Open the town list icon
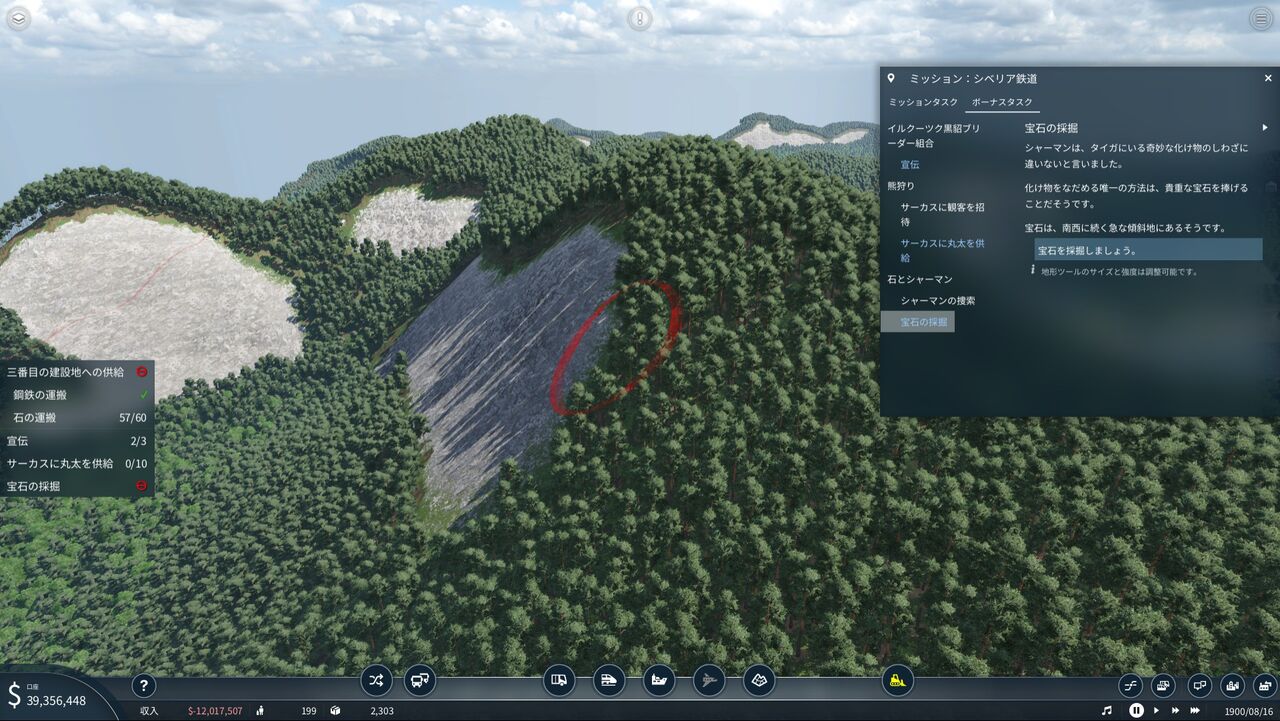Image resolution: width=1280 pixels, height=721 pixels. [x=1232, y=686]
